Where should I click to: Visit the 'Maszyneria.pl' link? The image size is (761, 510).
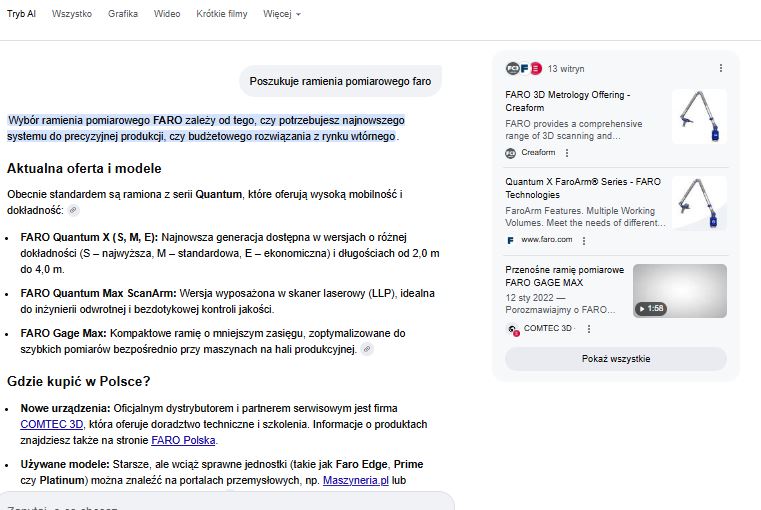pyautogui.click(x=357, y=481)
